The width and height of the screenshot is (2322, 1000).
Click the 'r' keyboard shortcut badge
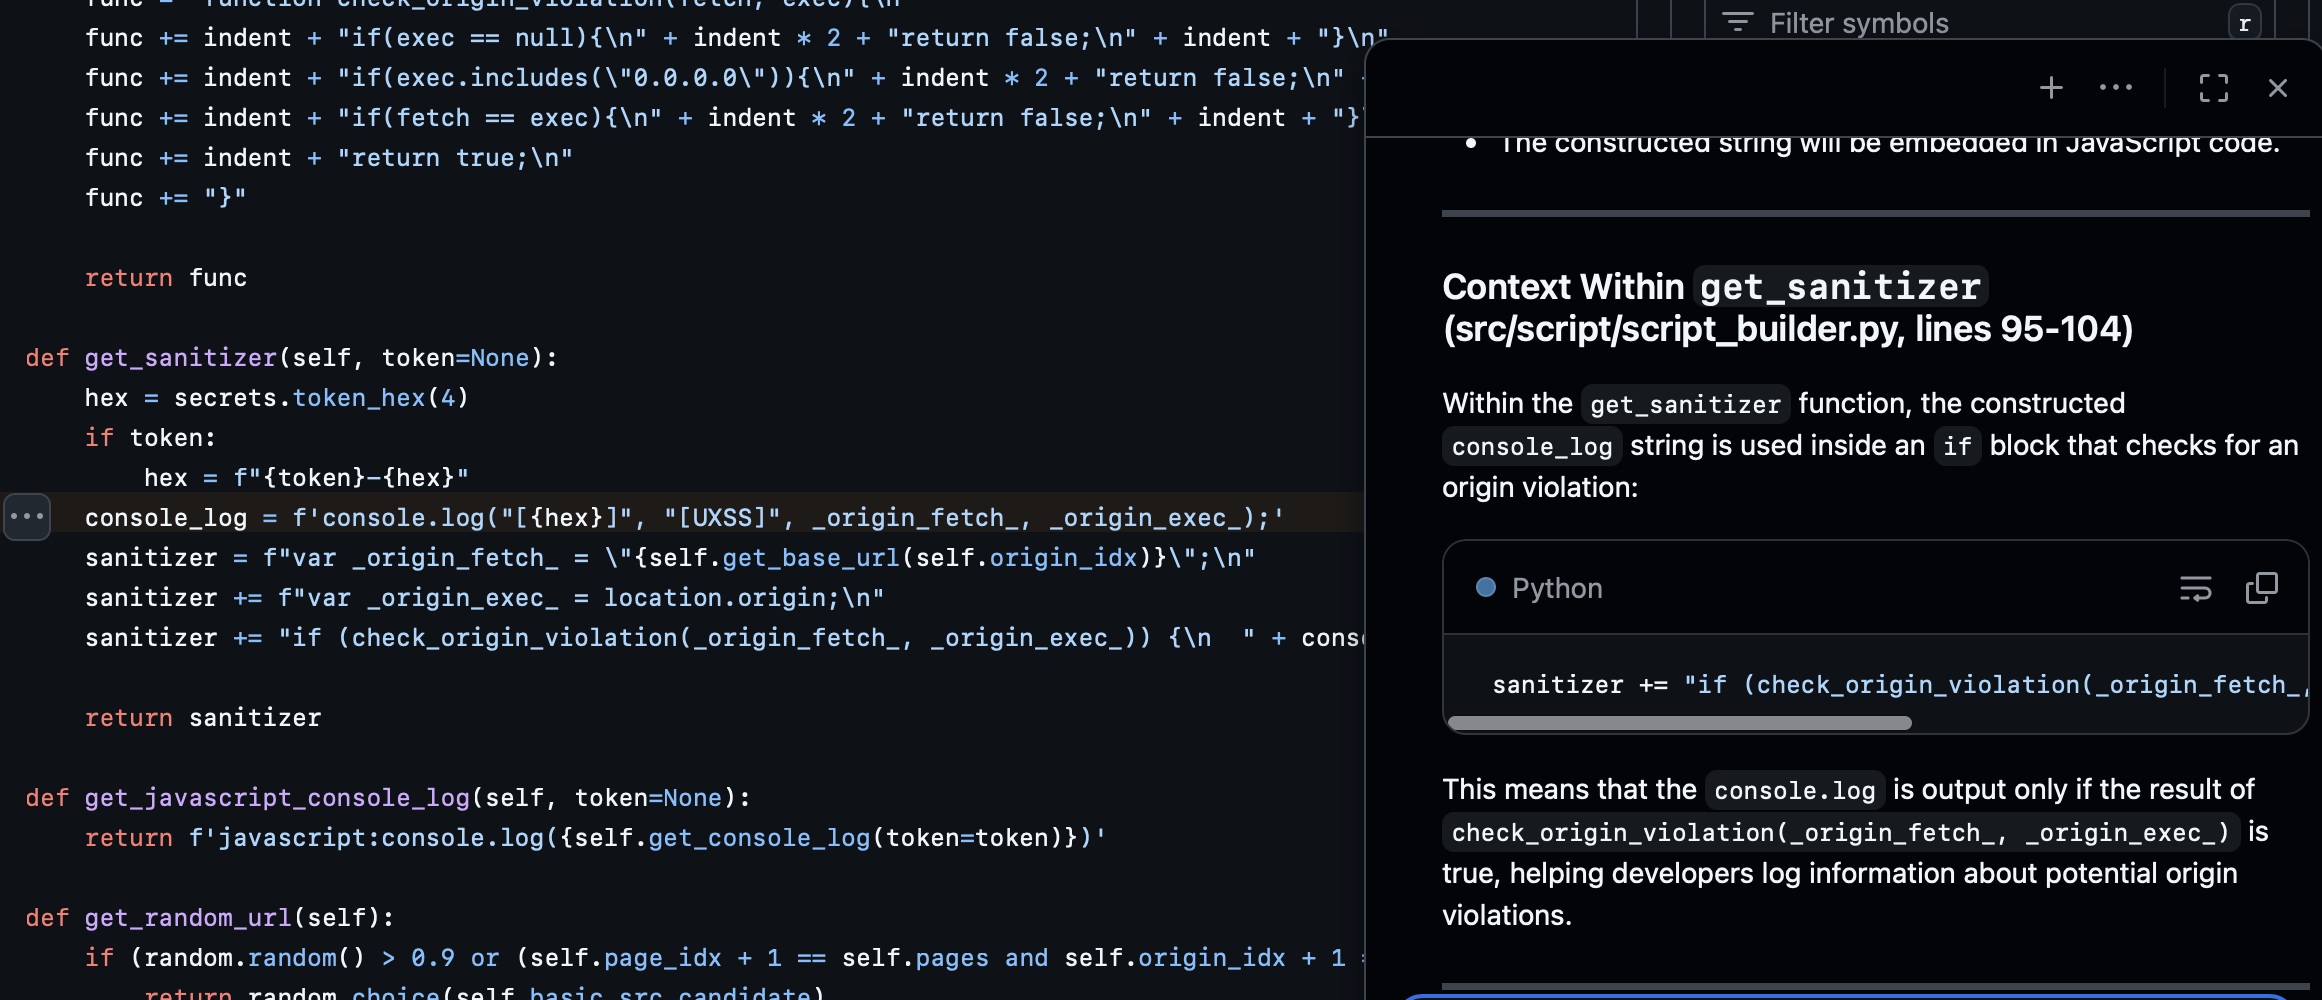(2245, 23)
